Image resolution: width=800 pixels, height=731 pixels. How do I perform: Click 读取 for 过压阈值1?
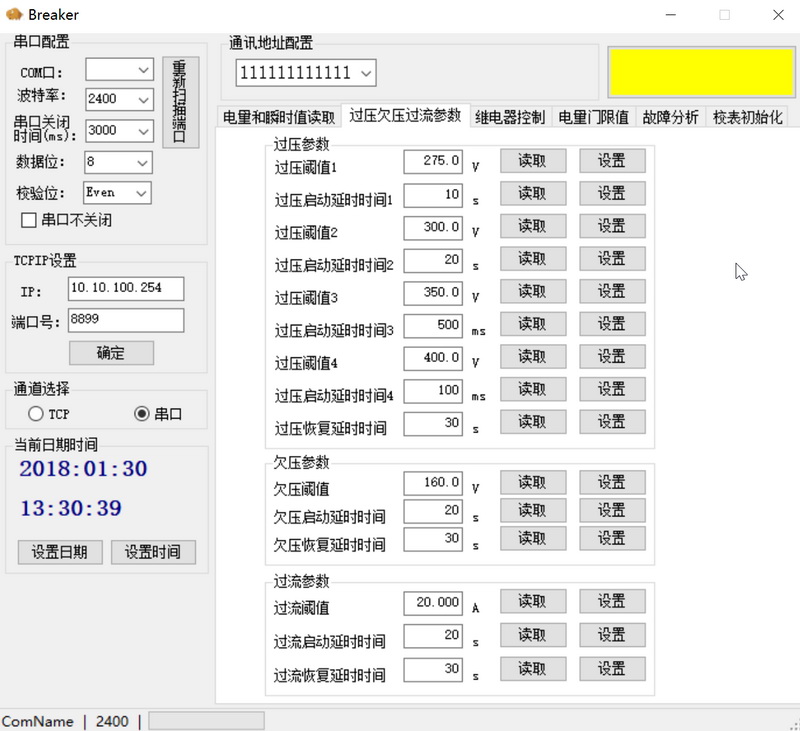pyautogui.click(x=533, y=161)
